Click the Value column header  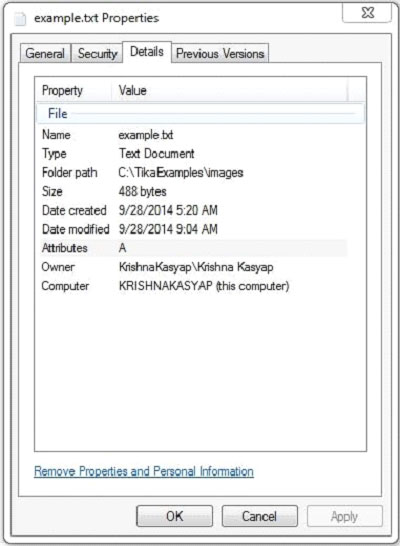229,91
